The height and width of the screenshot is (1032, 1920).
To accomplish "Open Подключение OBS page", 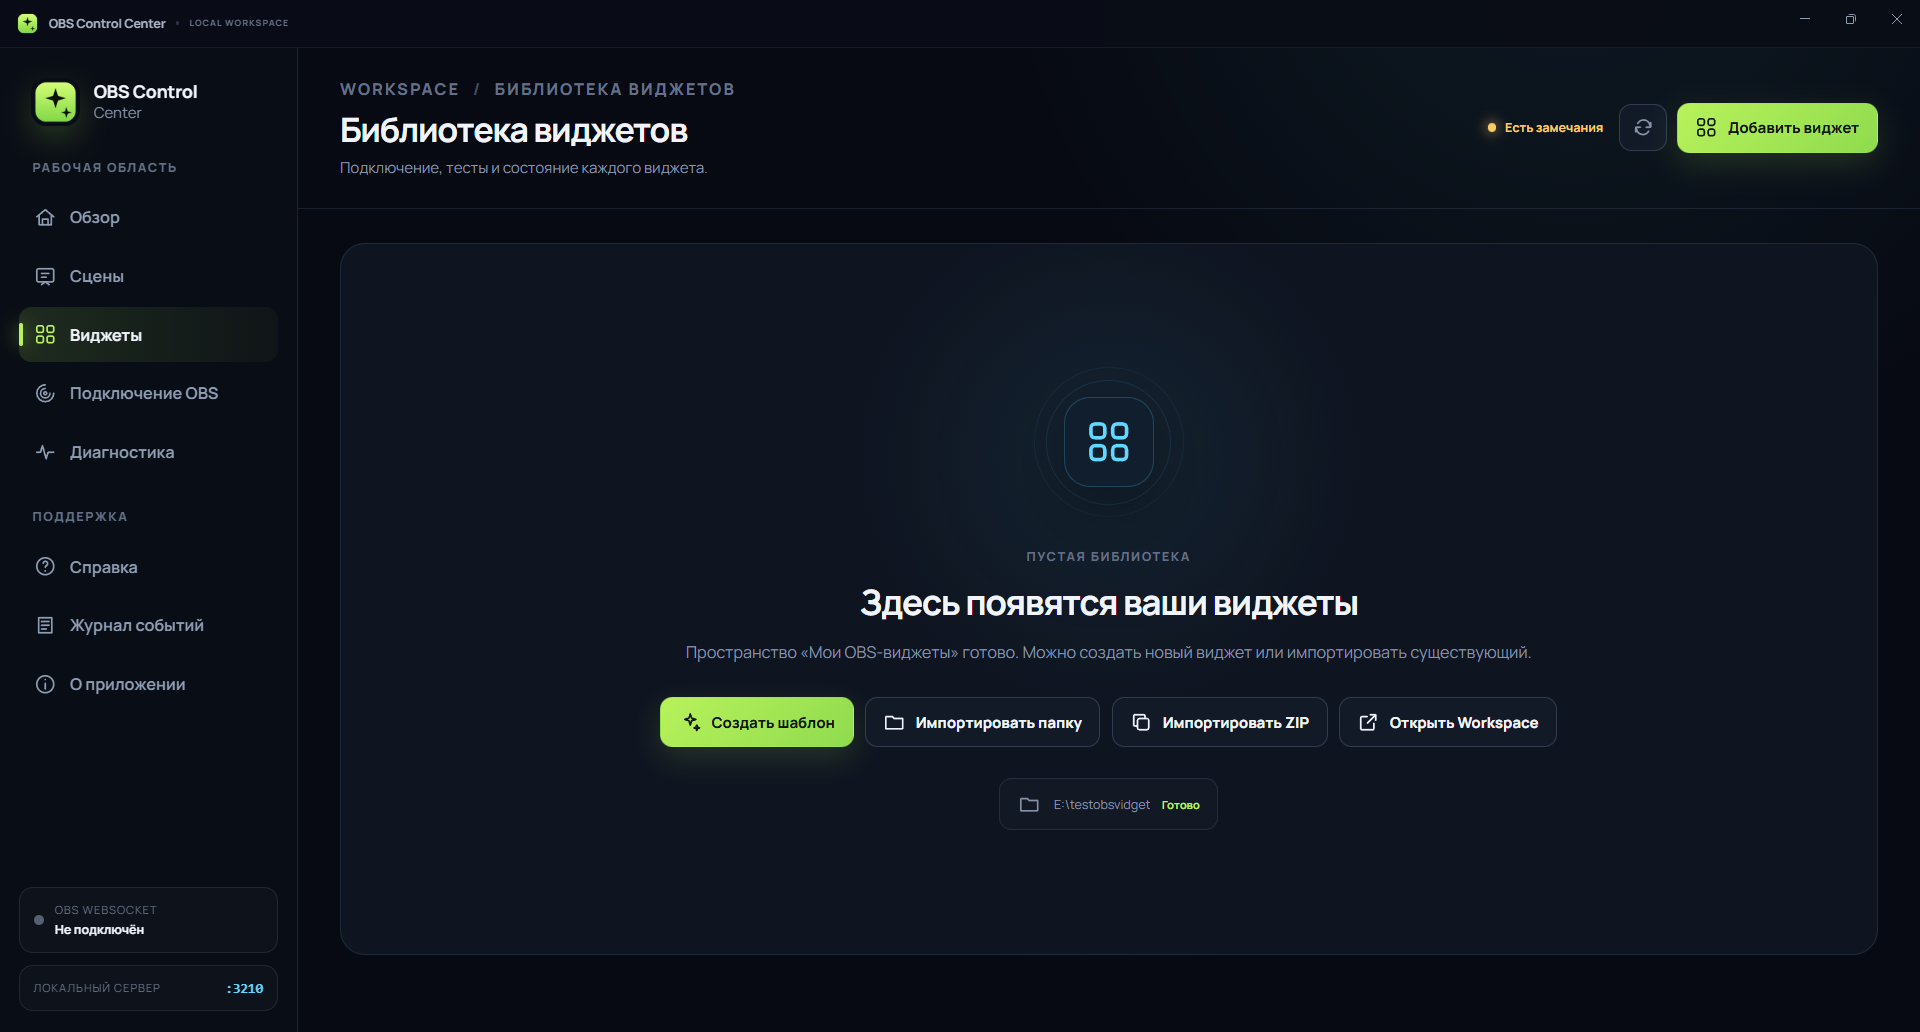I will point(148,393).
